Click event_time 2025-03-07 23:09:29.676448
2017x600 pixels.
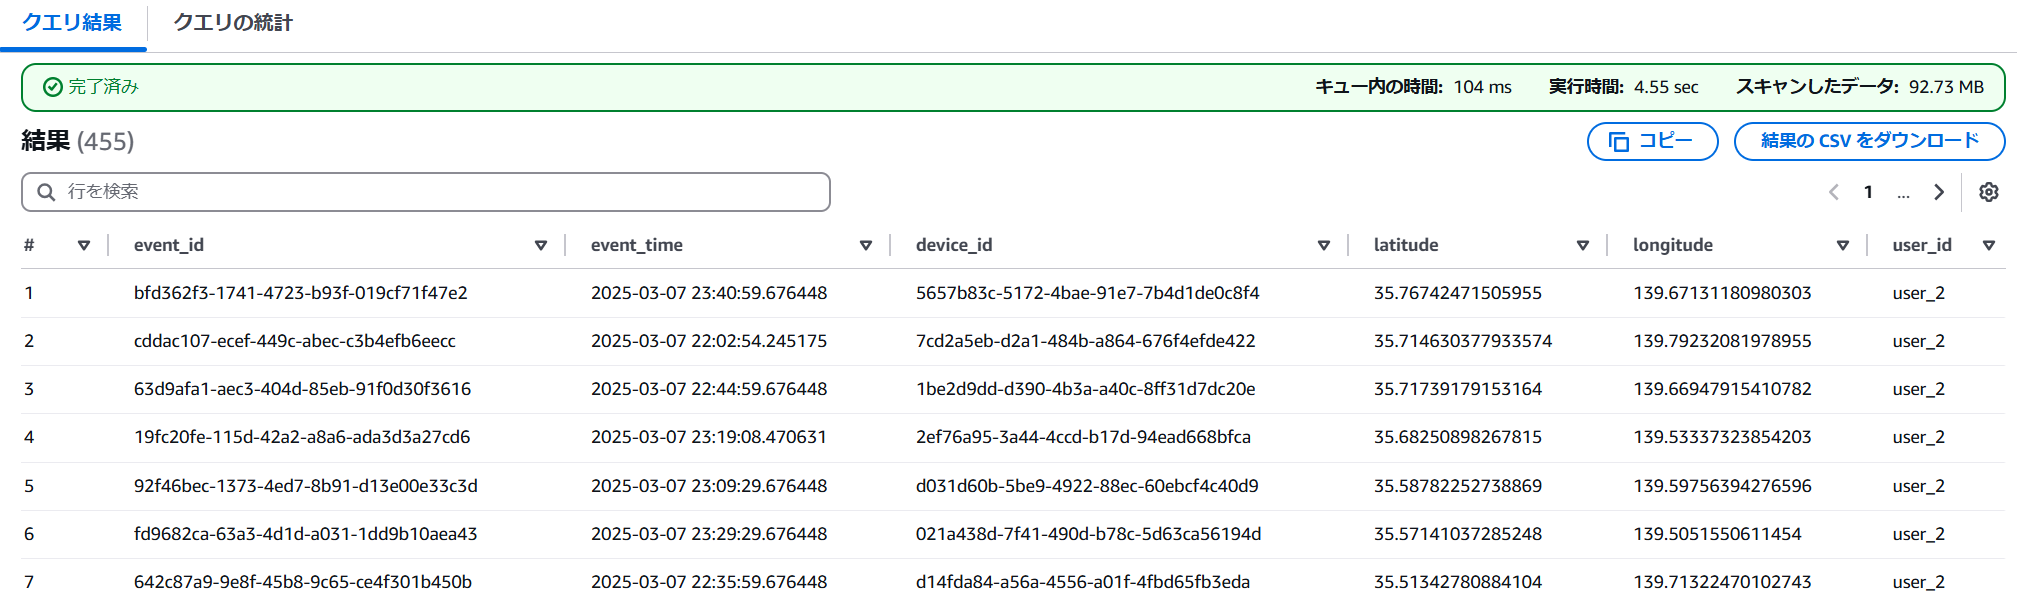709,486
